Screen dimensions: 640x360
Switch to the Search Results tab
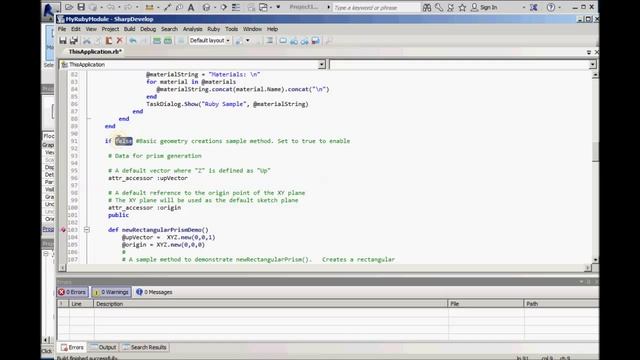144,347
